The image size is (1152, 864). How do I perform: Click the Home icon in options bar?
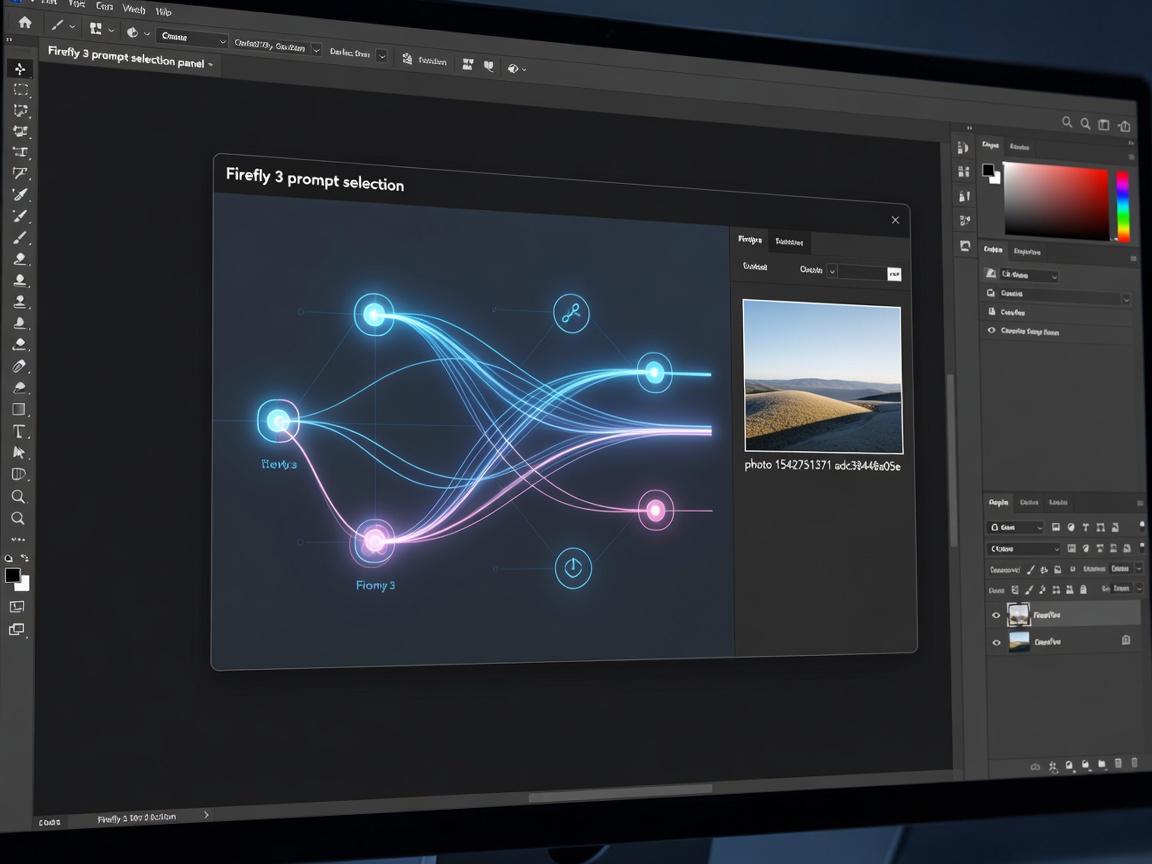click(x=25, y=22)
